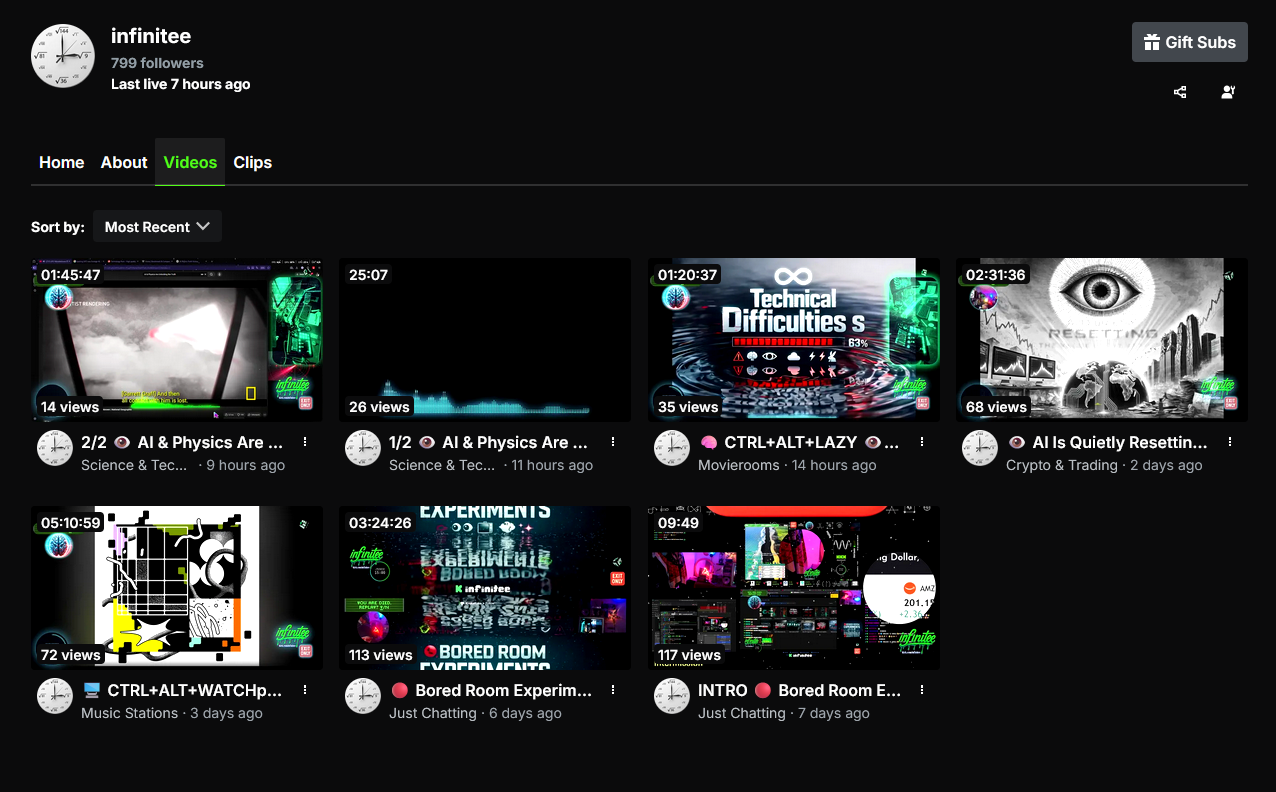Image resolution: width=1276 pixels, height=792 pixels.
Task: Click avatar beside CTRL+ALT+LAZY title
Action: pyautogui.click(x=672, y=448)
